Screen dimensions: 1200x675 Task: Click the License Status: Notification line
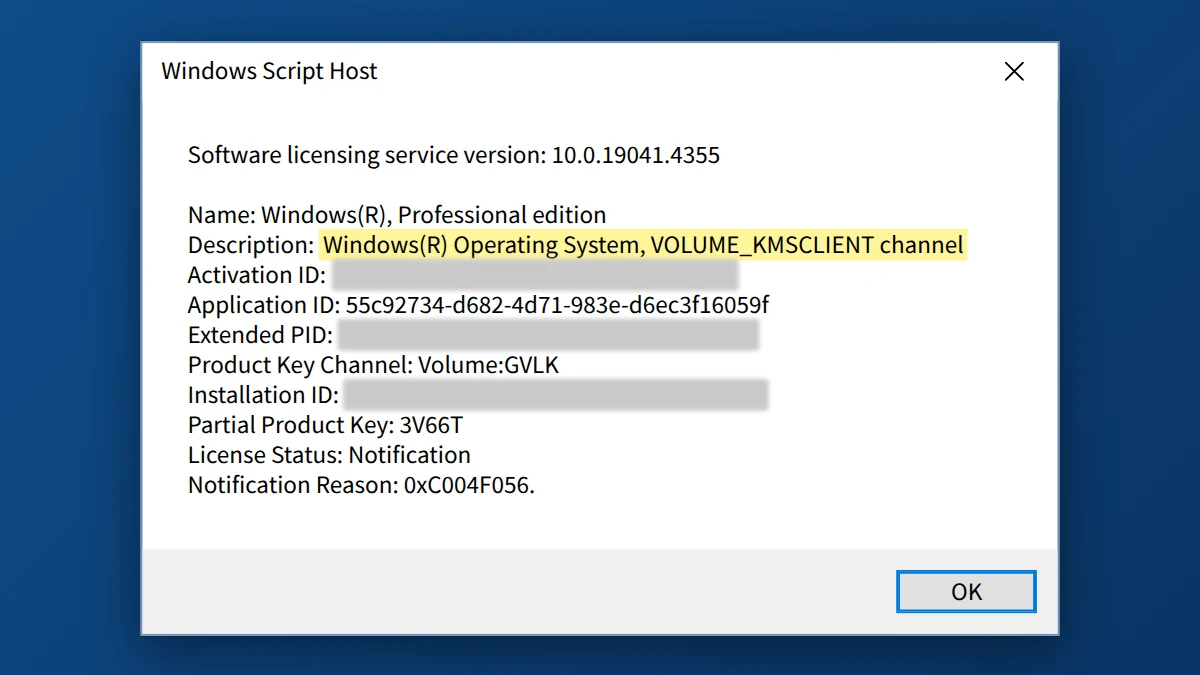click(329, 455)
